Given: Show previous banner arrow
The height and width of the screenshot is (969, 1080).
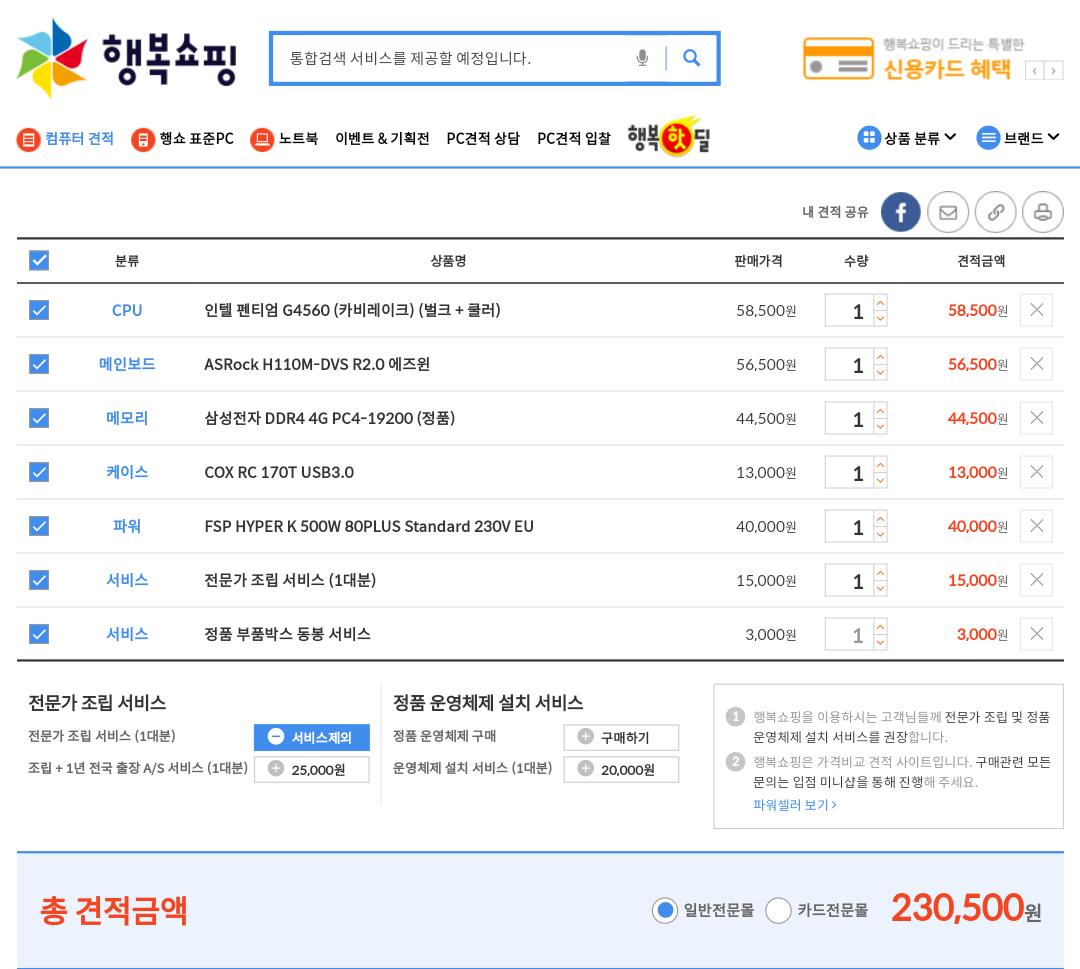Looking at the screenshot, I should click(1035, 70).
